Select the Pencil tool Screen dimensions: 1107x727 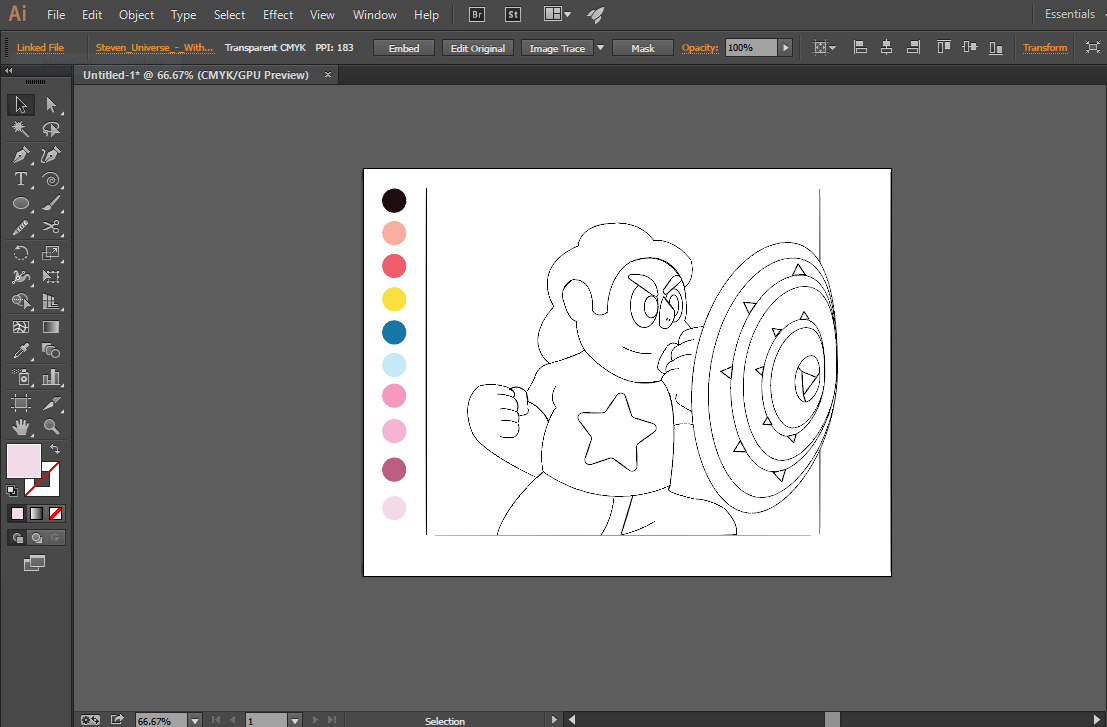tap(20, 227)
